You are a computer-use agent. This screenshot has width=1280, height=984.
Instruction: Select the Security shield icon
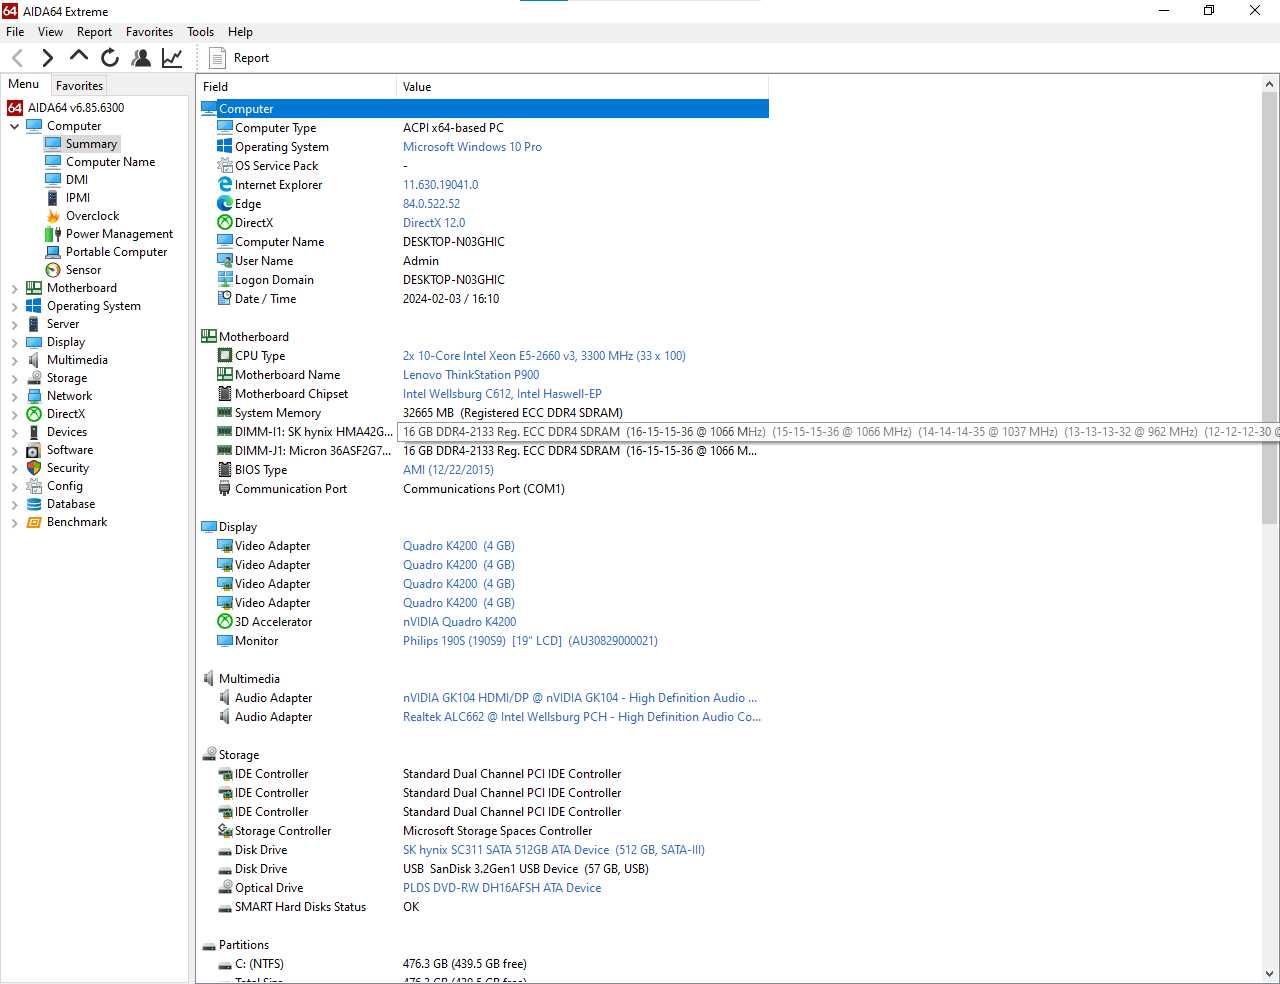tap(34, 468)
